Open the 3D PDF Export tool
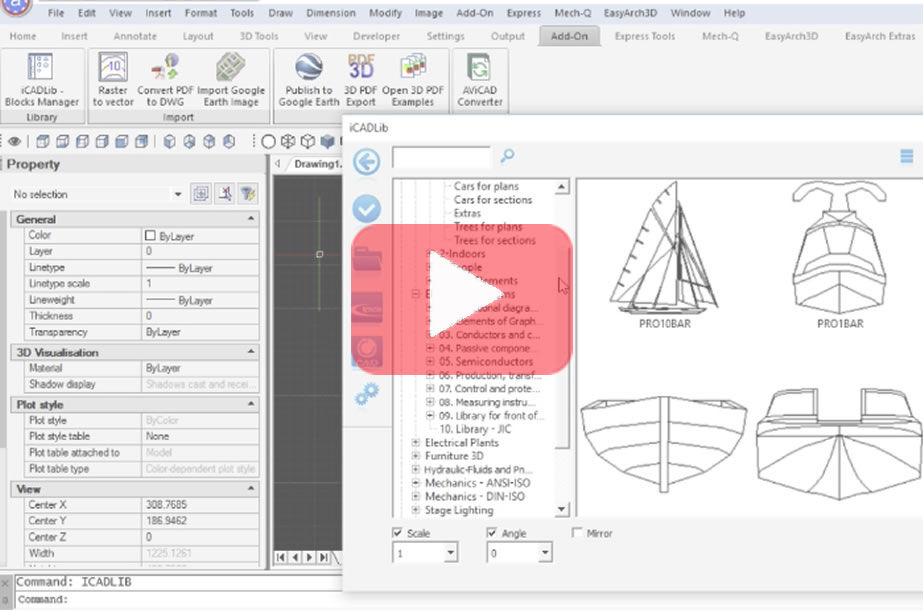The height and width of the screenshot is (611, 923). point(360,80)
